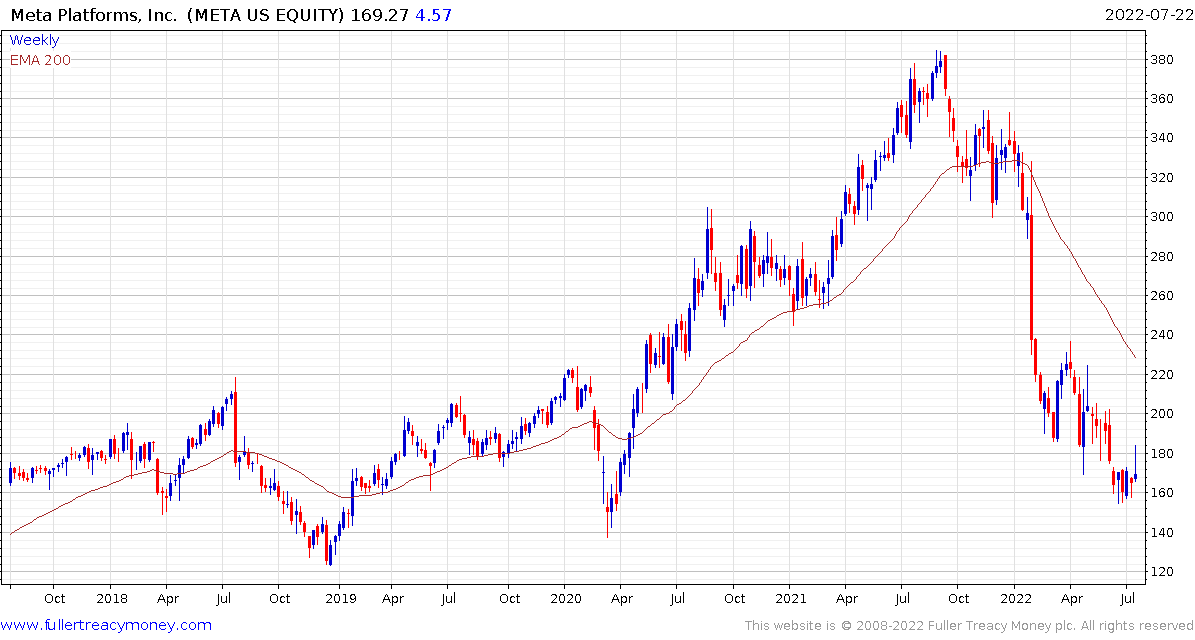Select the last price 169.27
Image resolution: width=1195 pixels, height=640 pixels.
[380, 15]
